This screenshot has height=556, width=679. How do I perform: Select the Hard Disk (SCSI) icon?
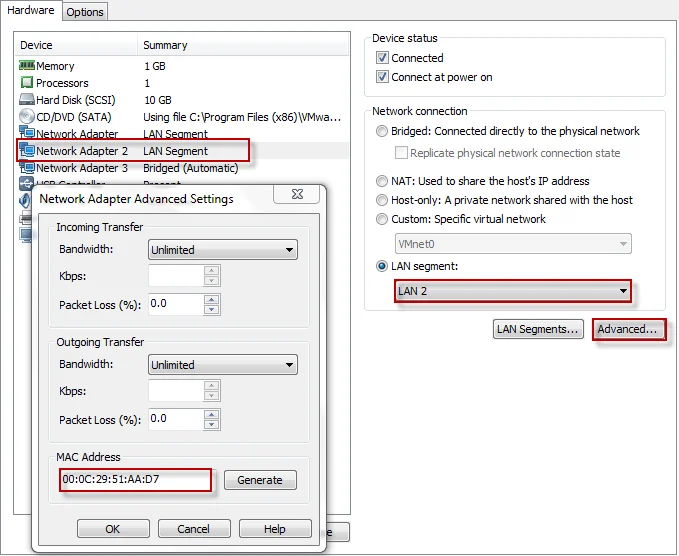[27, 100]
